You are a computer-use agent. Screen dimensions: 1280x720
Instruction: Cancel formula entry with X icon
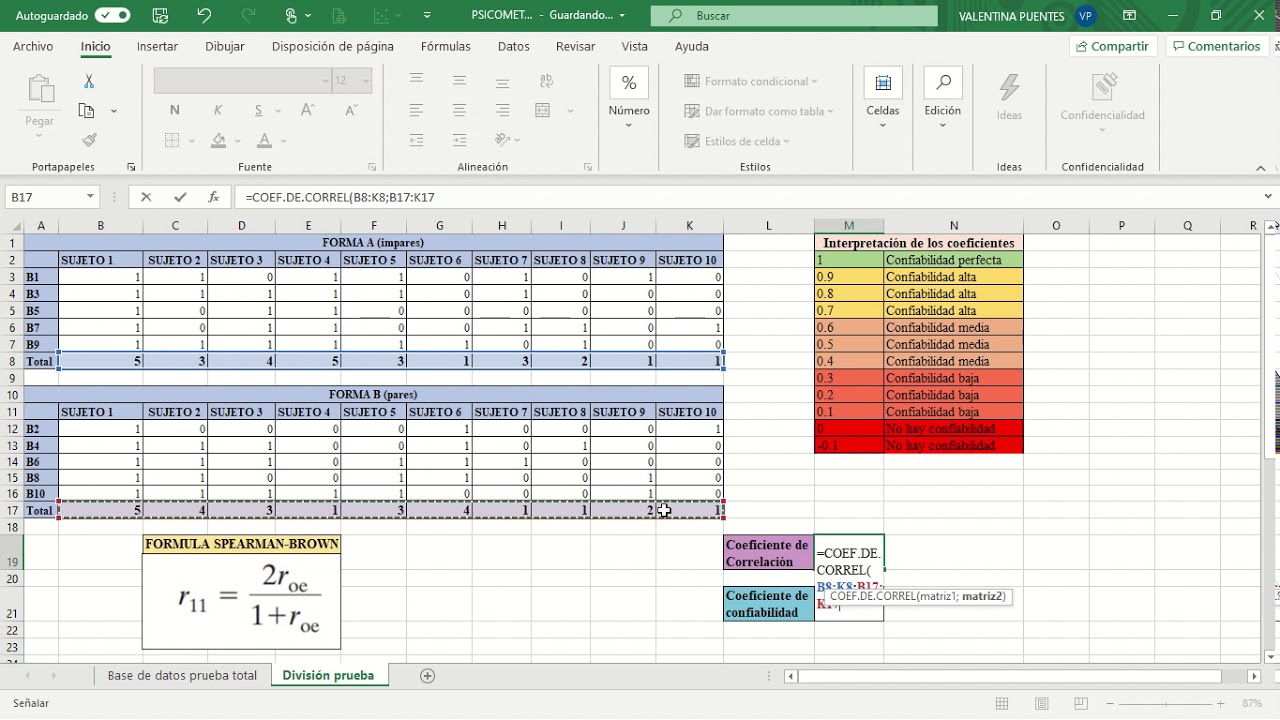[x=146, y=197]
